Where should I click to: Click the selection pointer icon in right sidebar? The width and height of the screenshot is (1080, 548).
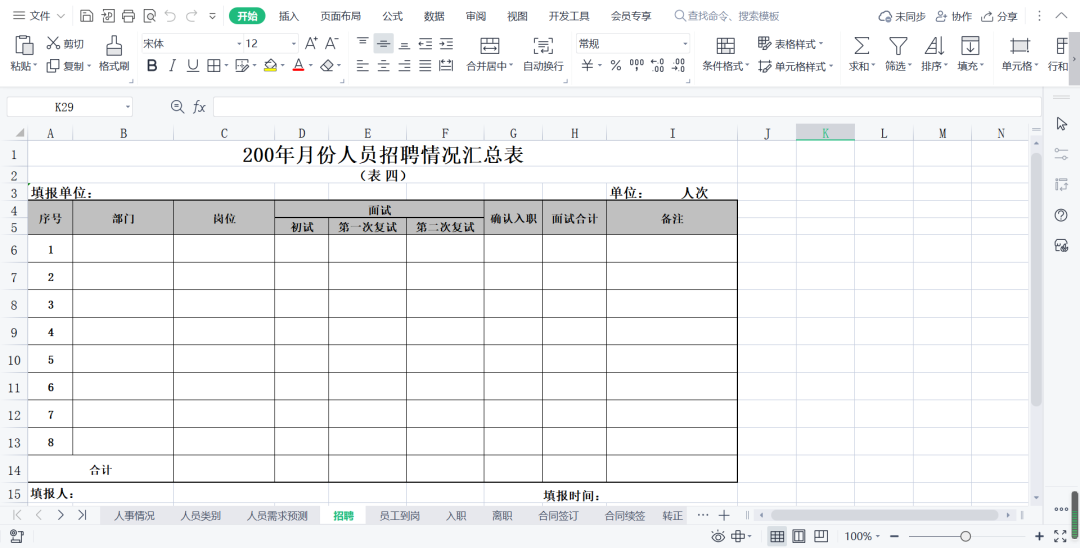click(x=1061, y=123)
